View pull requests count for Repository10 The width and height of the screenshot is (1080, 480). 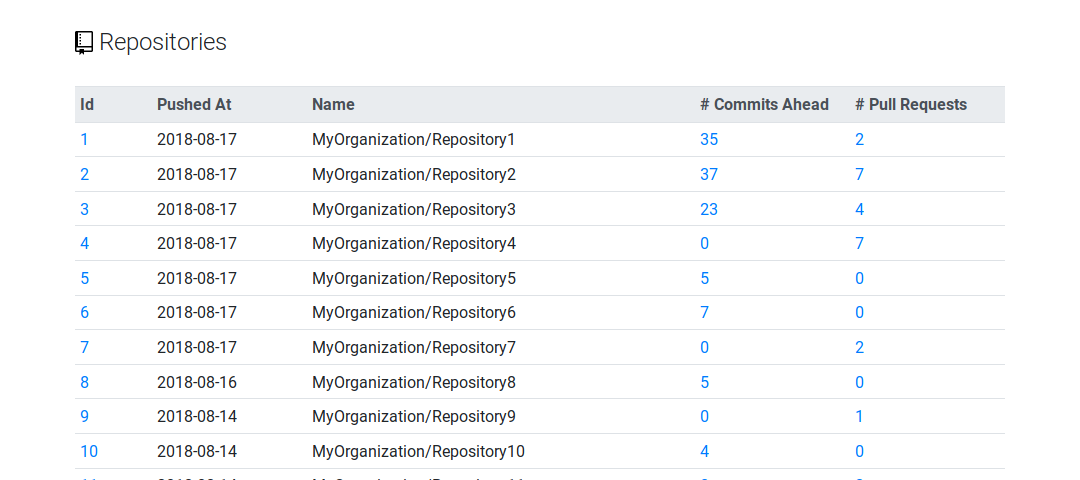860,451
